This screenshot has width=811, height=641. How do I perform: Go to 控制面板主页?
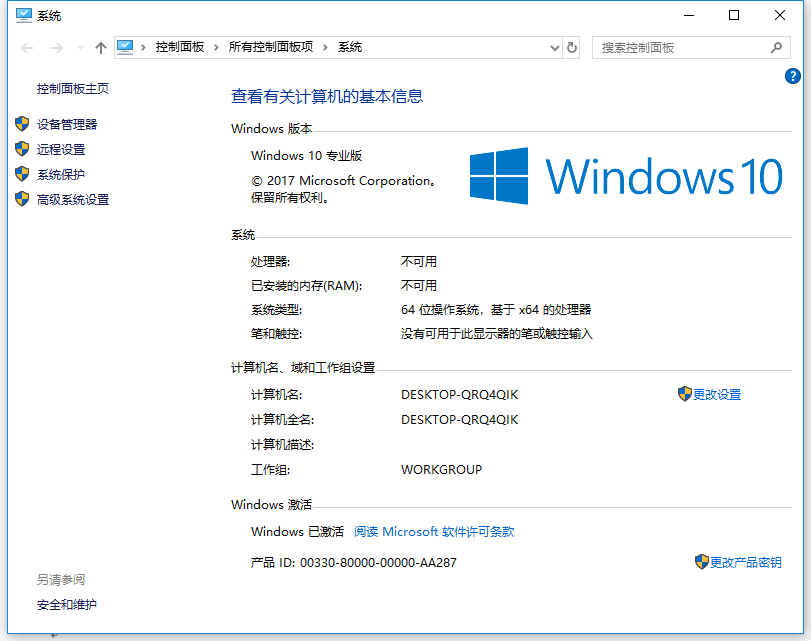tap(73, 89)
